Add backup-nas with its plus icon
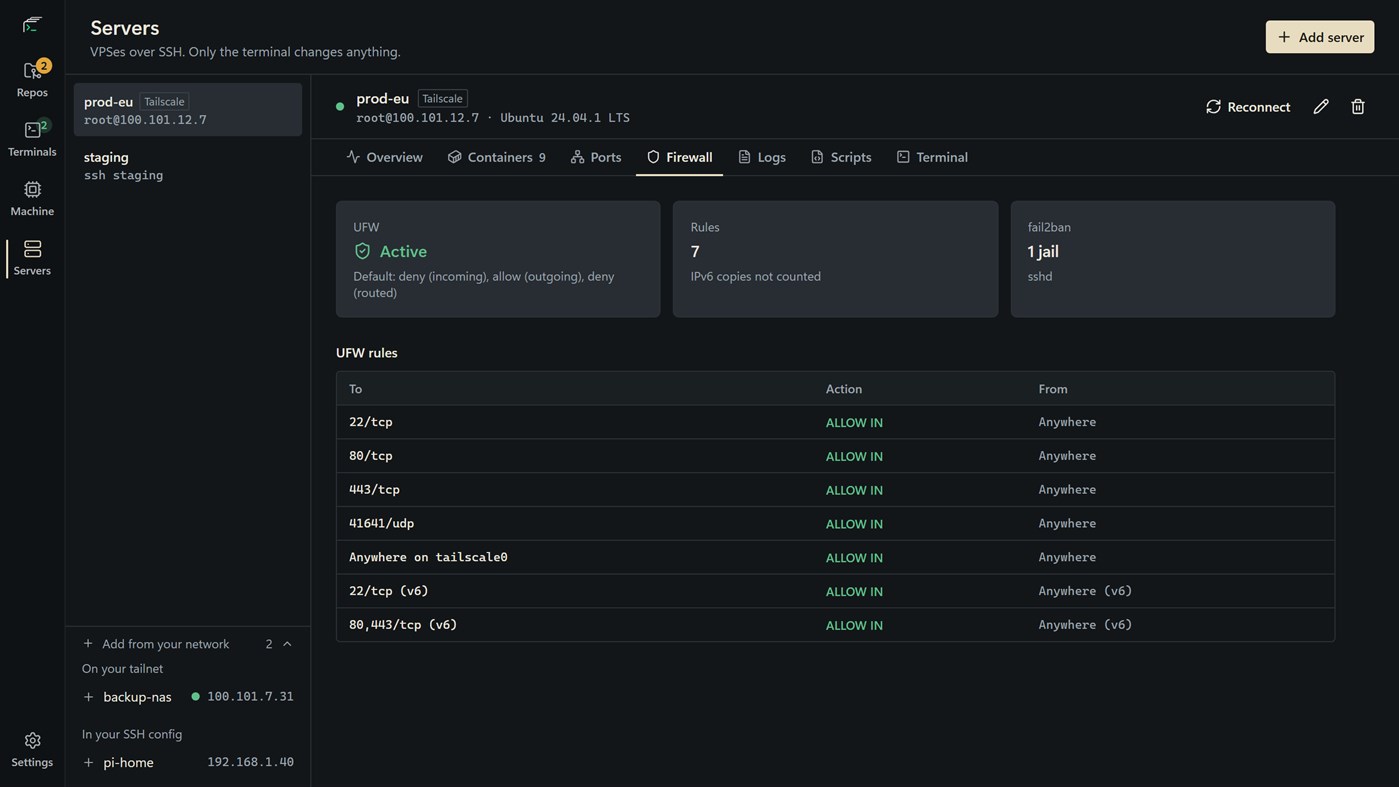The width and height of the screenshot is (1399, 787). click(88, 697)
